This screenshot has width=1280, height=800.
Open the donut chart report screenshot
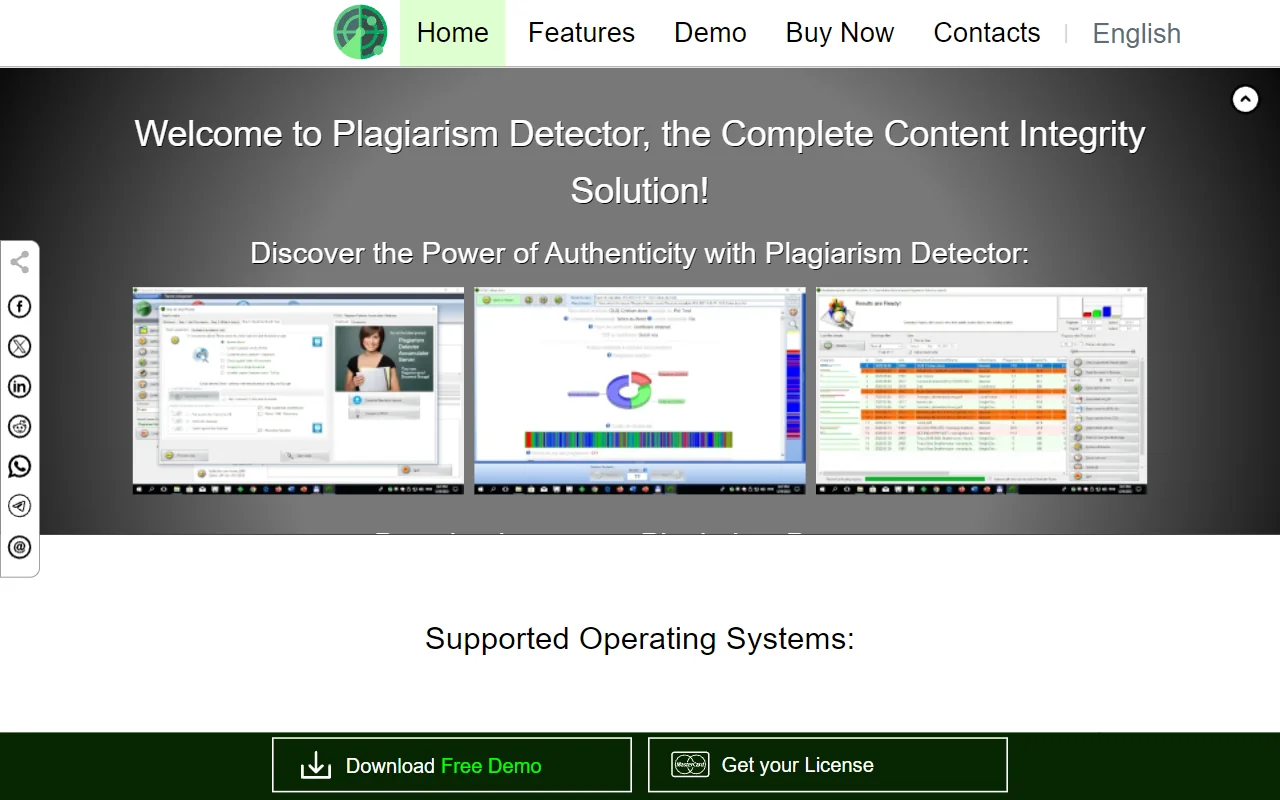(640, 391)
